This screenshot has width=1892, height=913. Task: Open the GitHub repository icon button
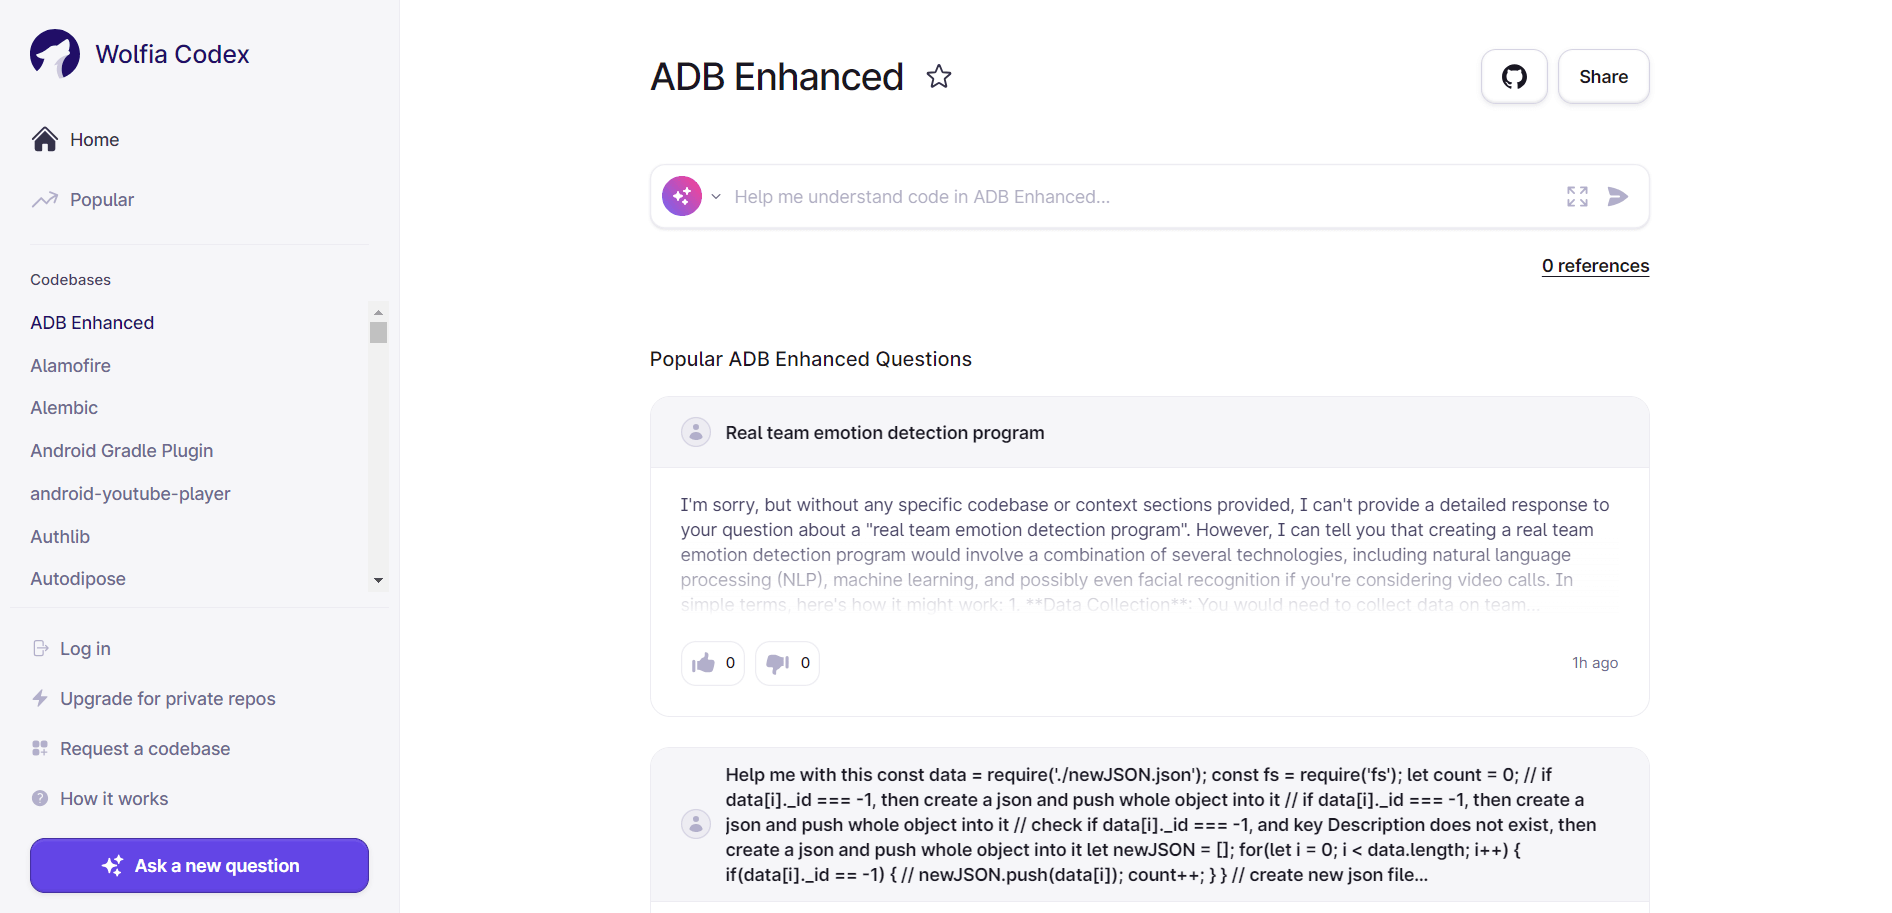pos(1514,77)
